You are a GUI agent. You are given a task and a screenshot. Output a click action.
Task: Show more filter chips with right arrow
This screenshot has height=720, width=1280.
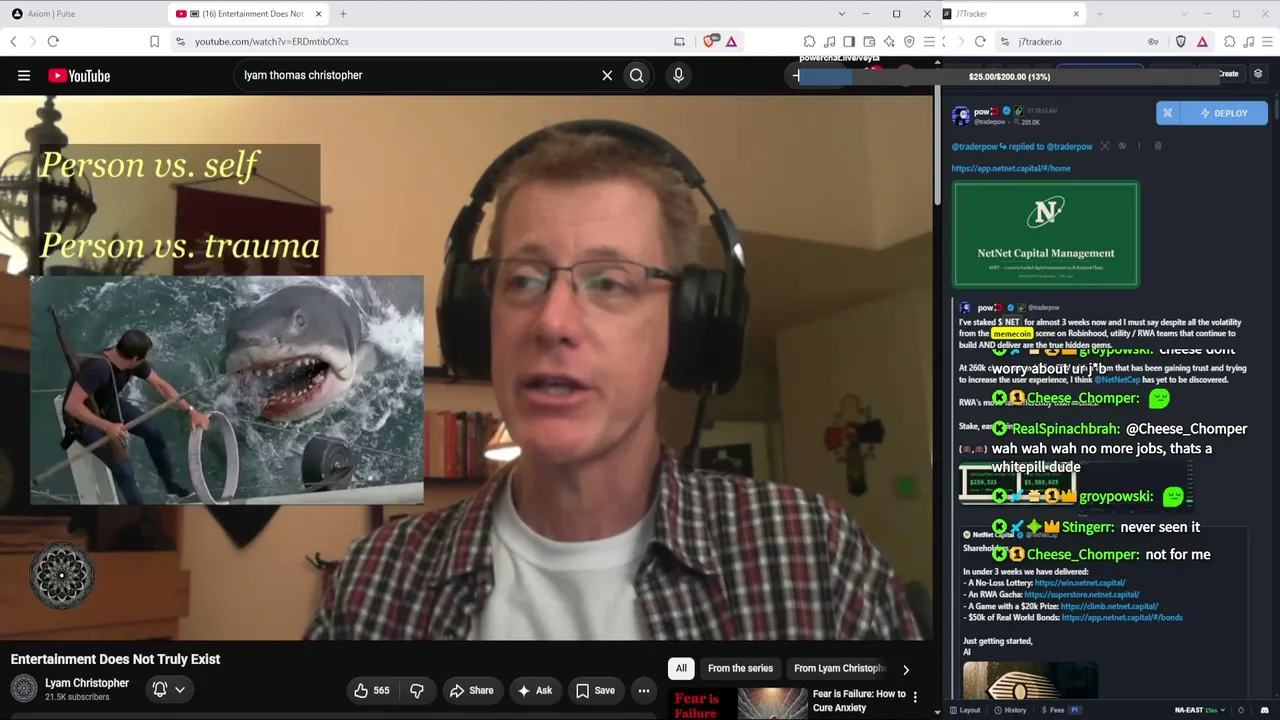click(x=906, y=669)
